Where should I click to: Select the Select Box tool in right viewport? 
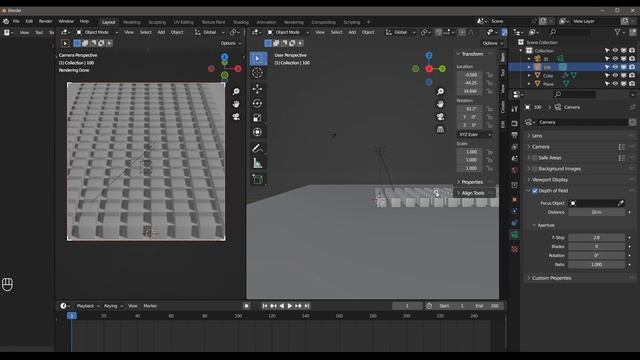tap(258, 58)
